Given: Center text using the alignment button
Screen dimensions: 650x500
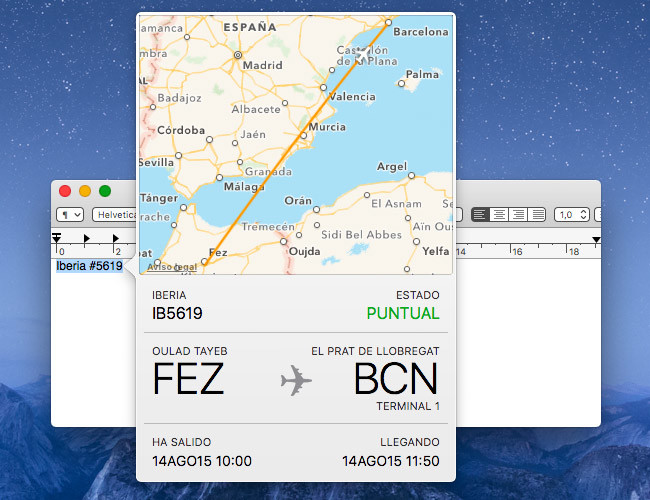Looking at the screenshot, I should [x=499, y=214].
